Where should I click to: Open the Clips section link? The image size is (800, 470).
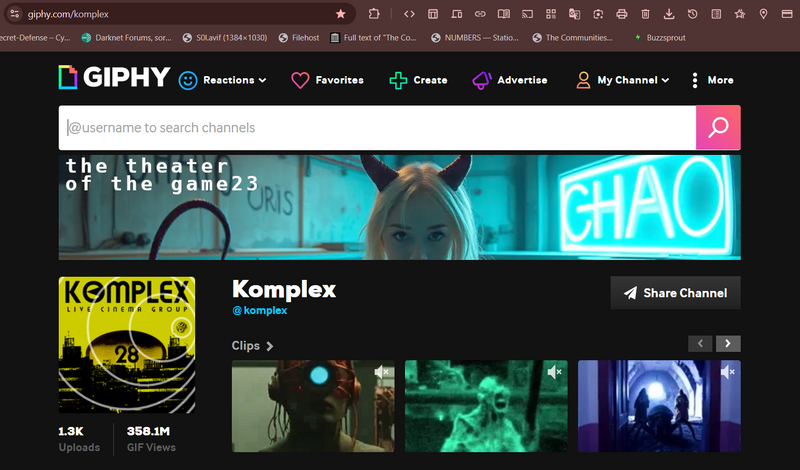245,345
